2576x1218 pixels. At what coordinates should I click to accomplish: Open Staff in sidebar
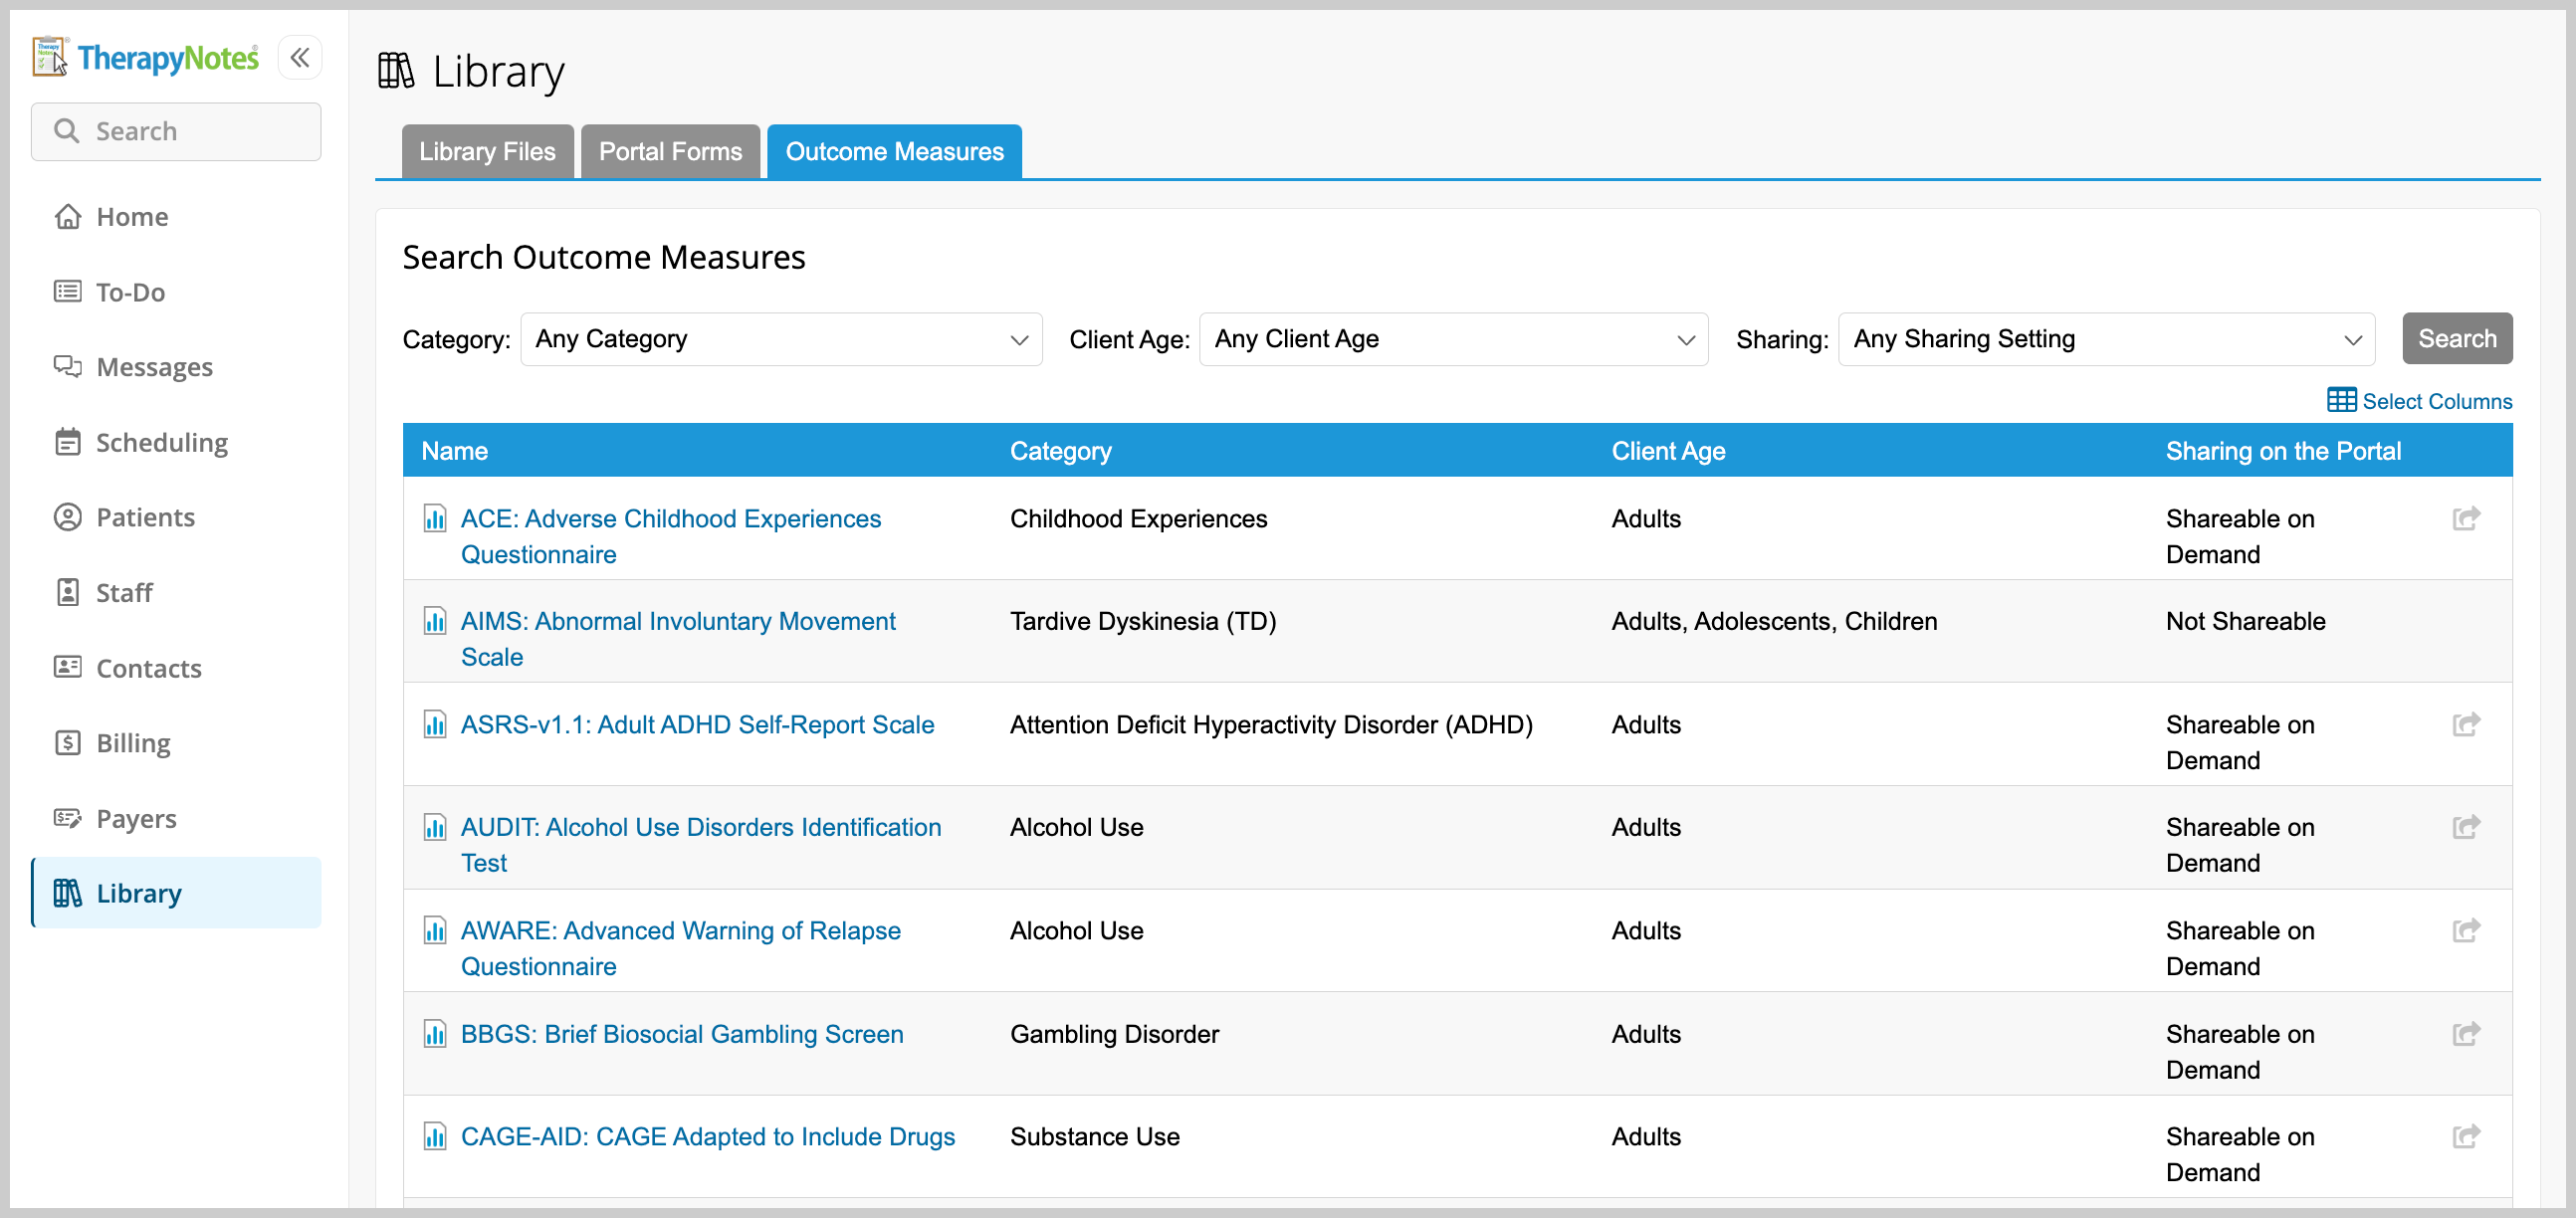click(176, 592)
